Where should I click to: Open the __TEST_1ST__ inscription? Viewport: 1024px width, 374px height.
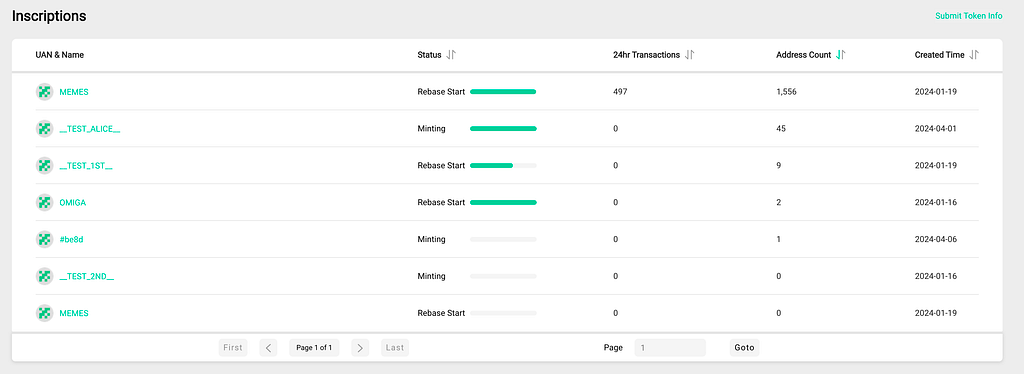(86, 166)
